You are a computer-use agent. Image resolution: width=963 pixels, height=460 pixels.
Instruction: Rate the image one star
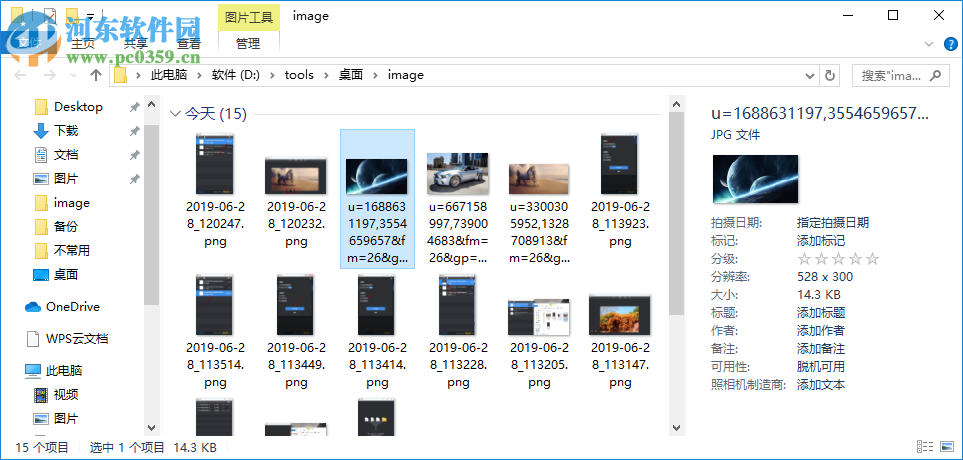(x=804, y=259)
